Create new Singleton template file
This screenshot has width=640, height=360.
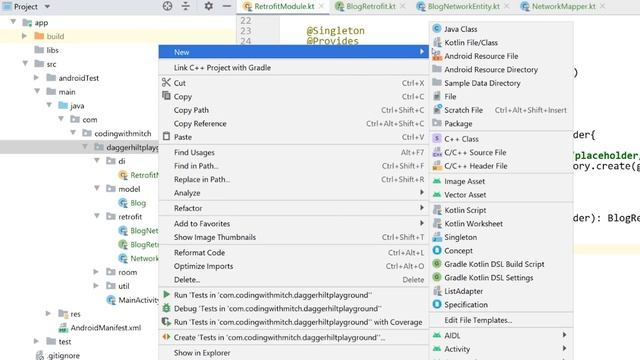[x=501, y=237]
